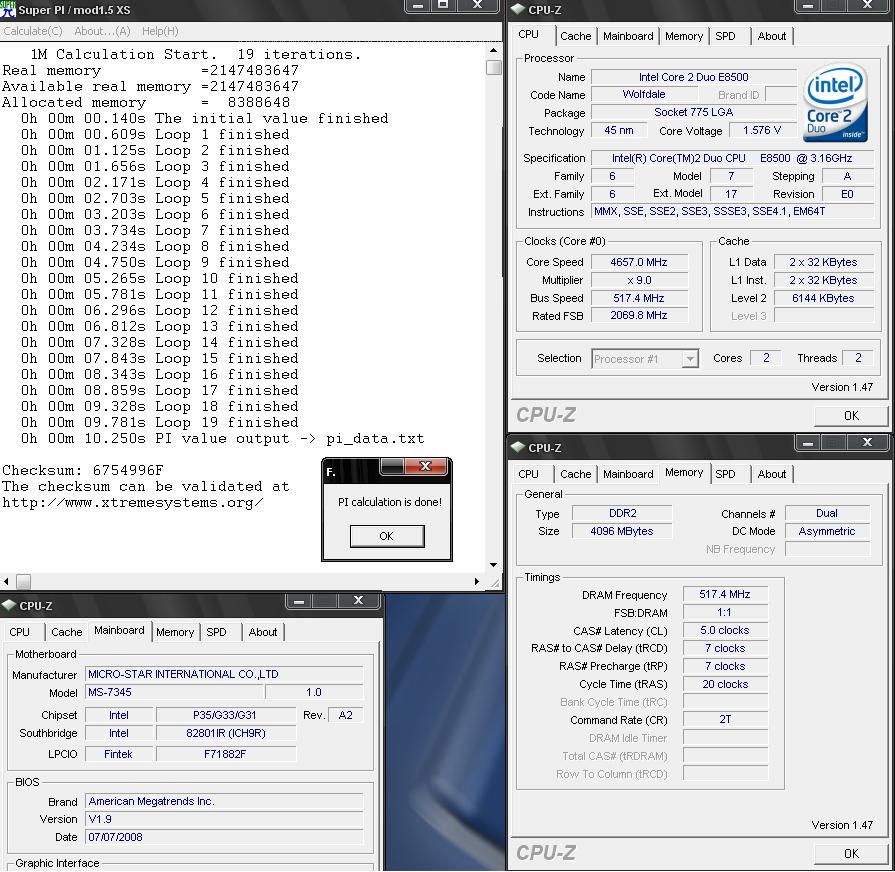
Task: Open the Calculate(C) menu in Super PI
Action: (x=33, y=31)
